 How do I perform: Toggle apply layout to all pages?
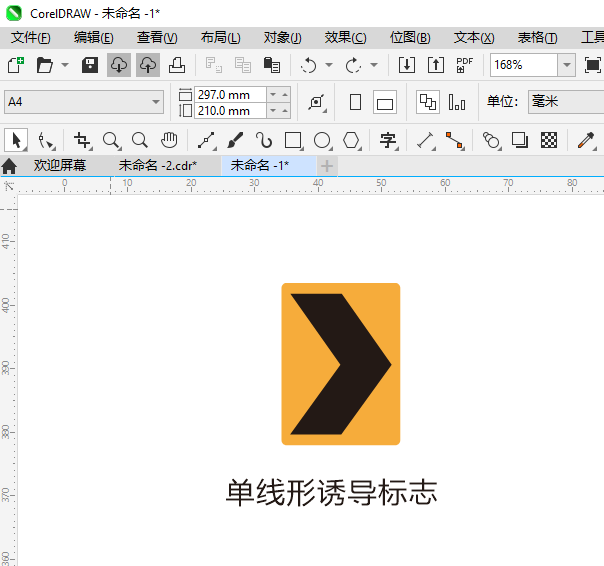[428, 102]
